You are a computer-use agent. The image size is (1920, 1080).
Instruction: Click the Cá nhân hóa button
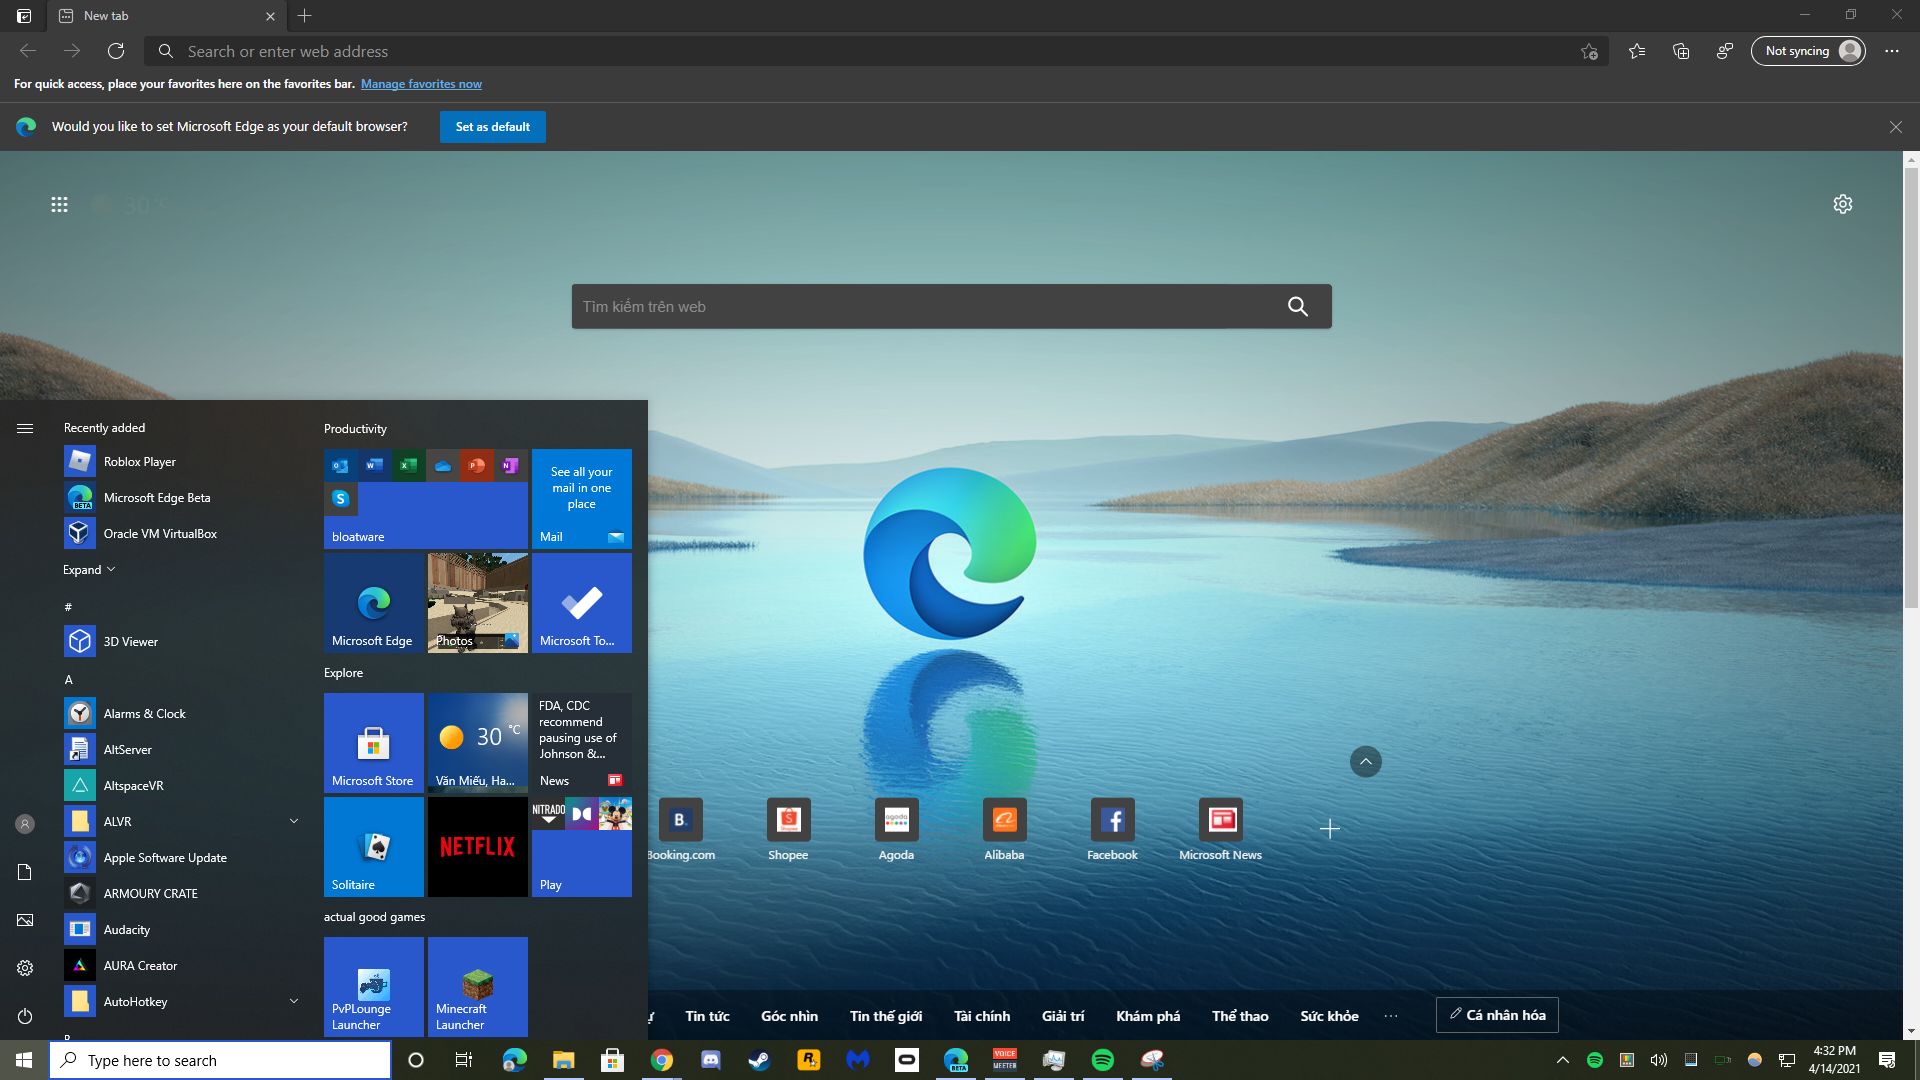click(x=1497, y=1015)
